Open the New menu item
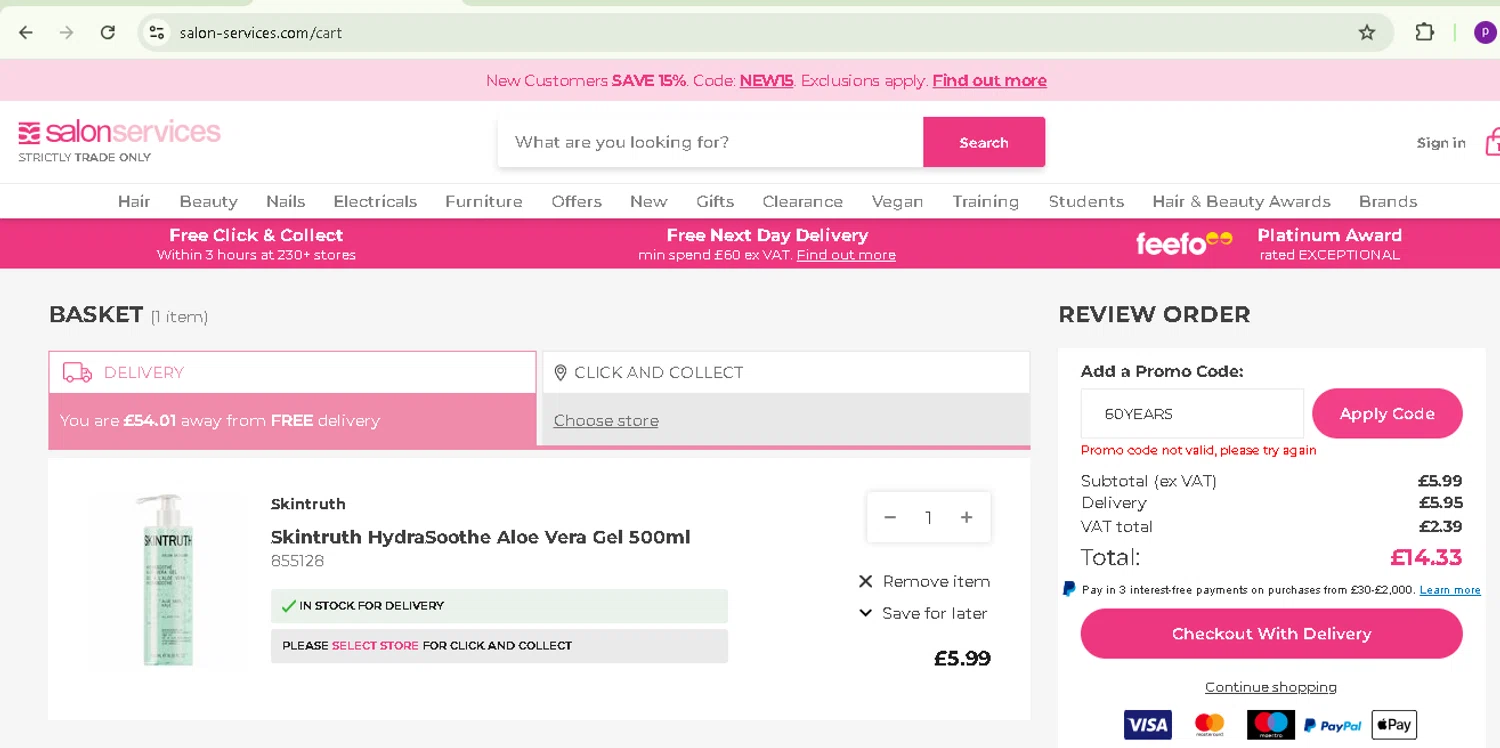The height and width of the screenshot is (748, 1500). click(648, 201)
